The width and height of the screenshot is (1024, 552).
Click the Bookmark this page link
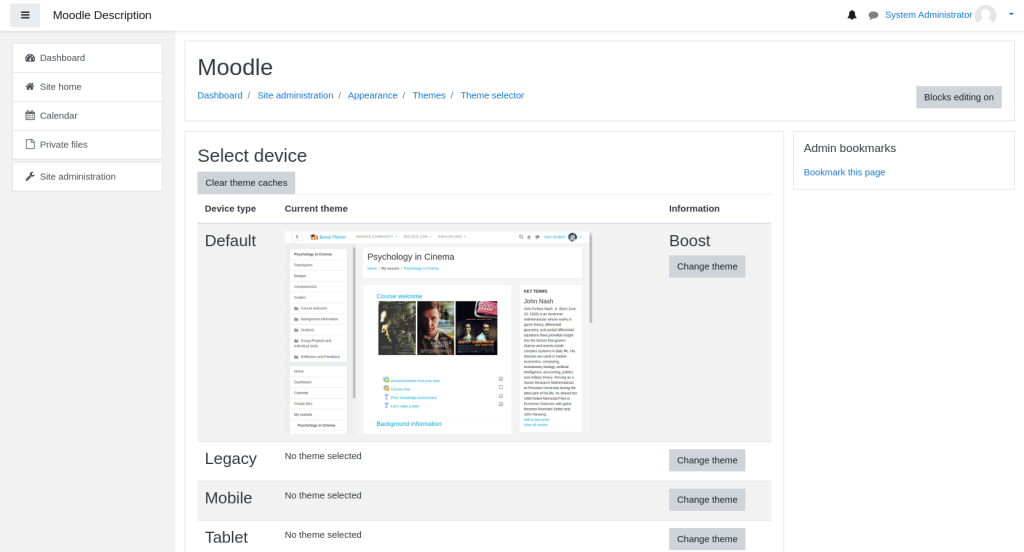[844, 172]
